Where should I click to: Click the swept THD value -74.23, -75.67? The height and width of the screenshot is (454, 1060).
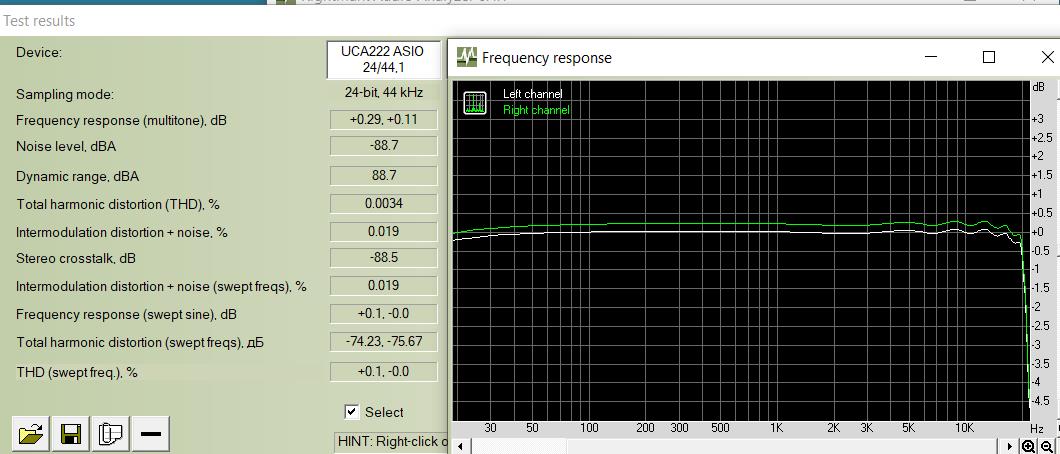384,341
